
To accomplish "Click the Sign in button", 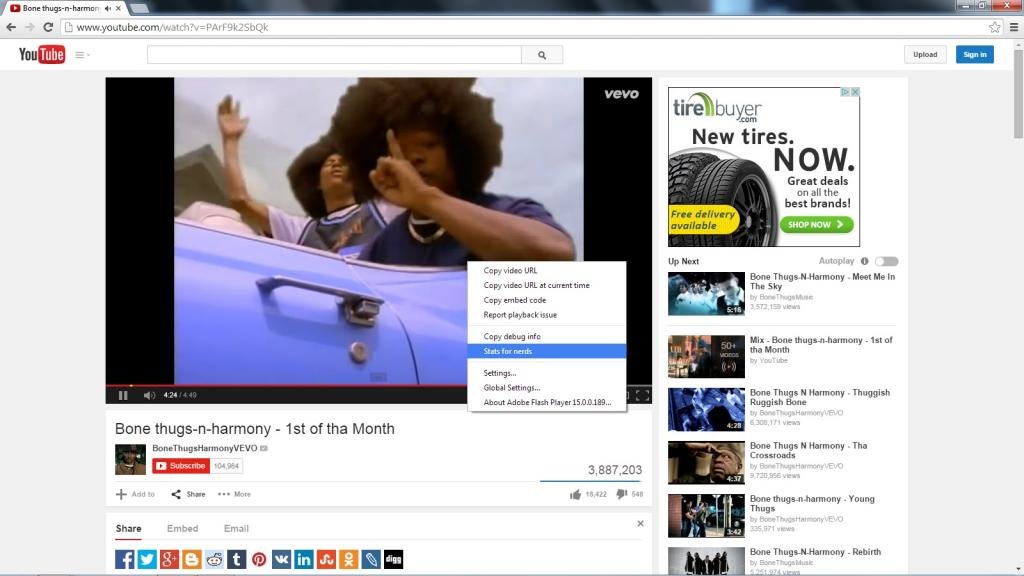I will (x=974, y=55).
